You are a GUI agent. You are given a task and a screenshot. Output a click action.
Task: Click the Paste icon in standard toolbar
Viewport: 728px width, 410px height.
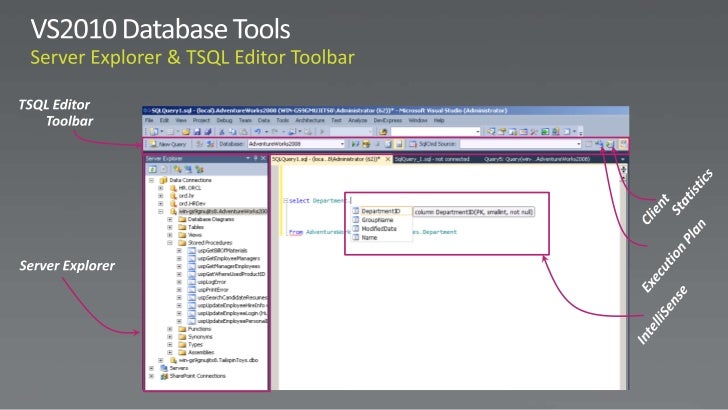click(243, 132)
